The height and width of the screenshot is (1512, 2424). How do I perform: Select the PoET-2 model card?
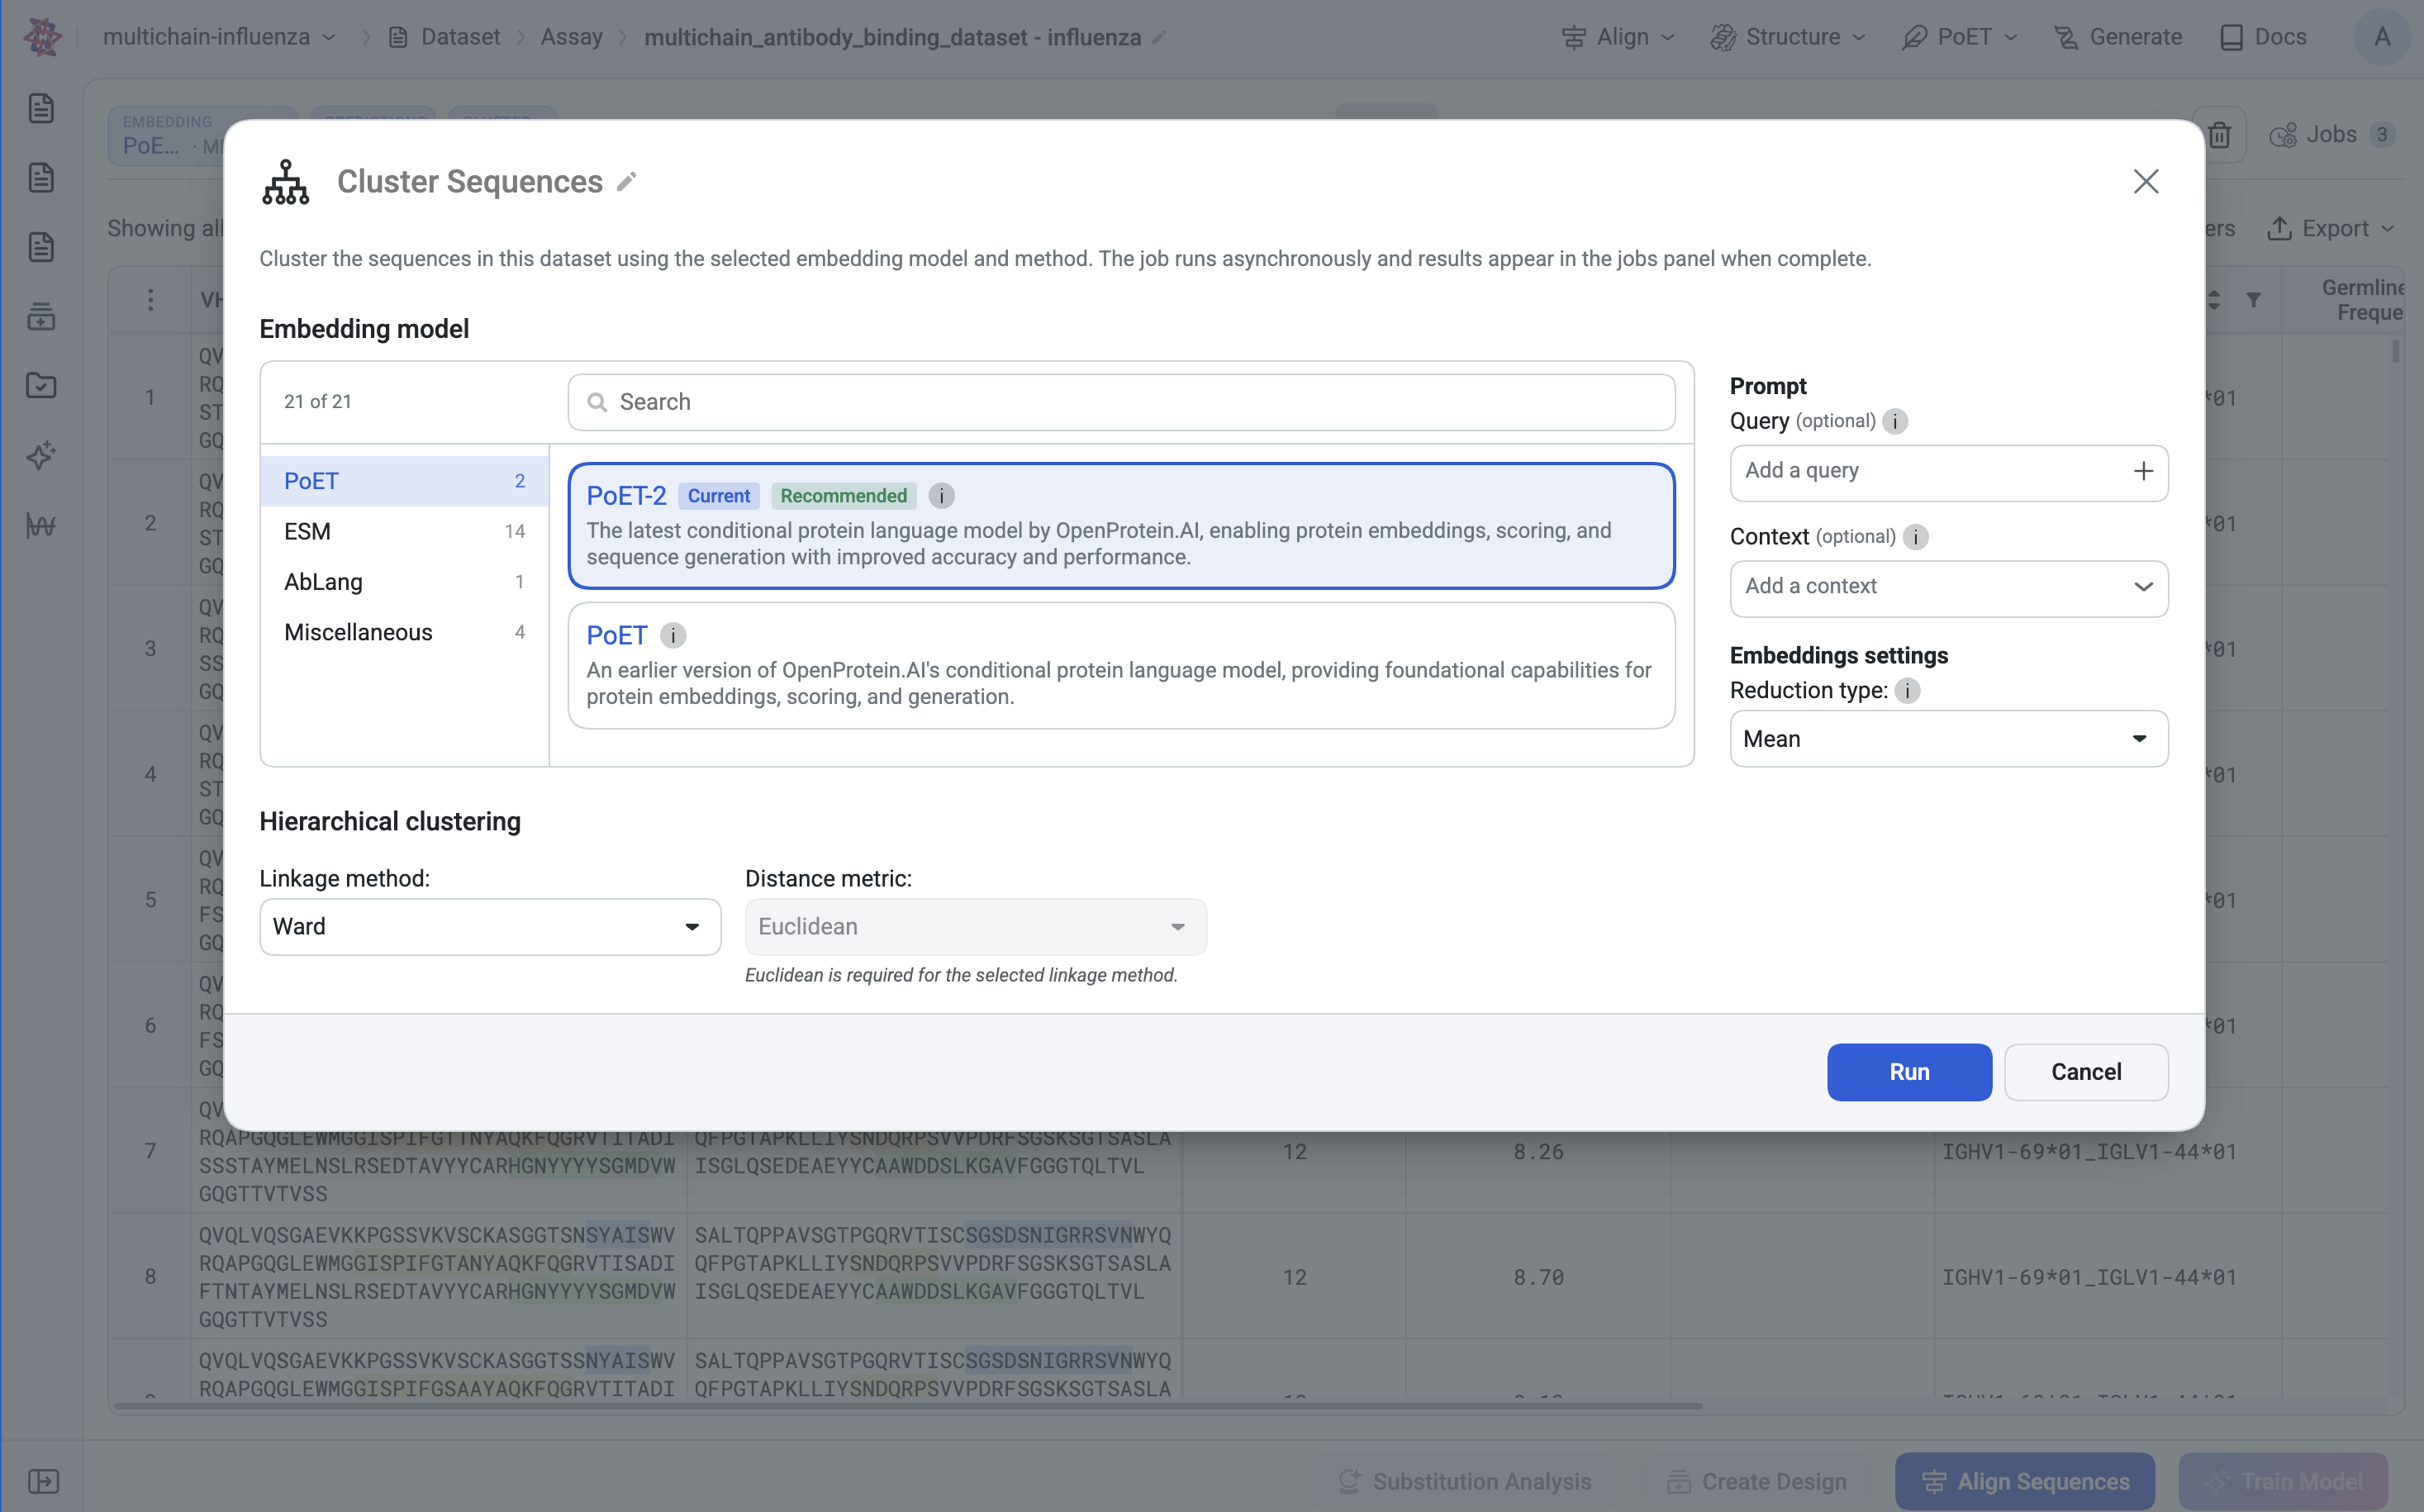[x=1121, y=526]
